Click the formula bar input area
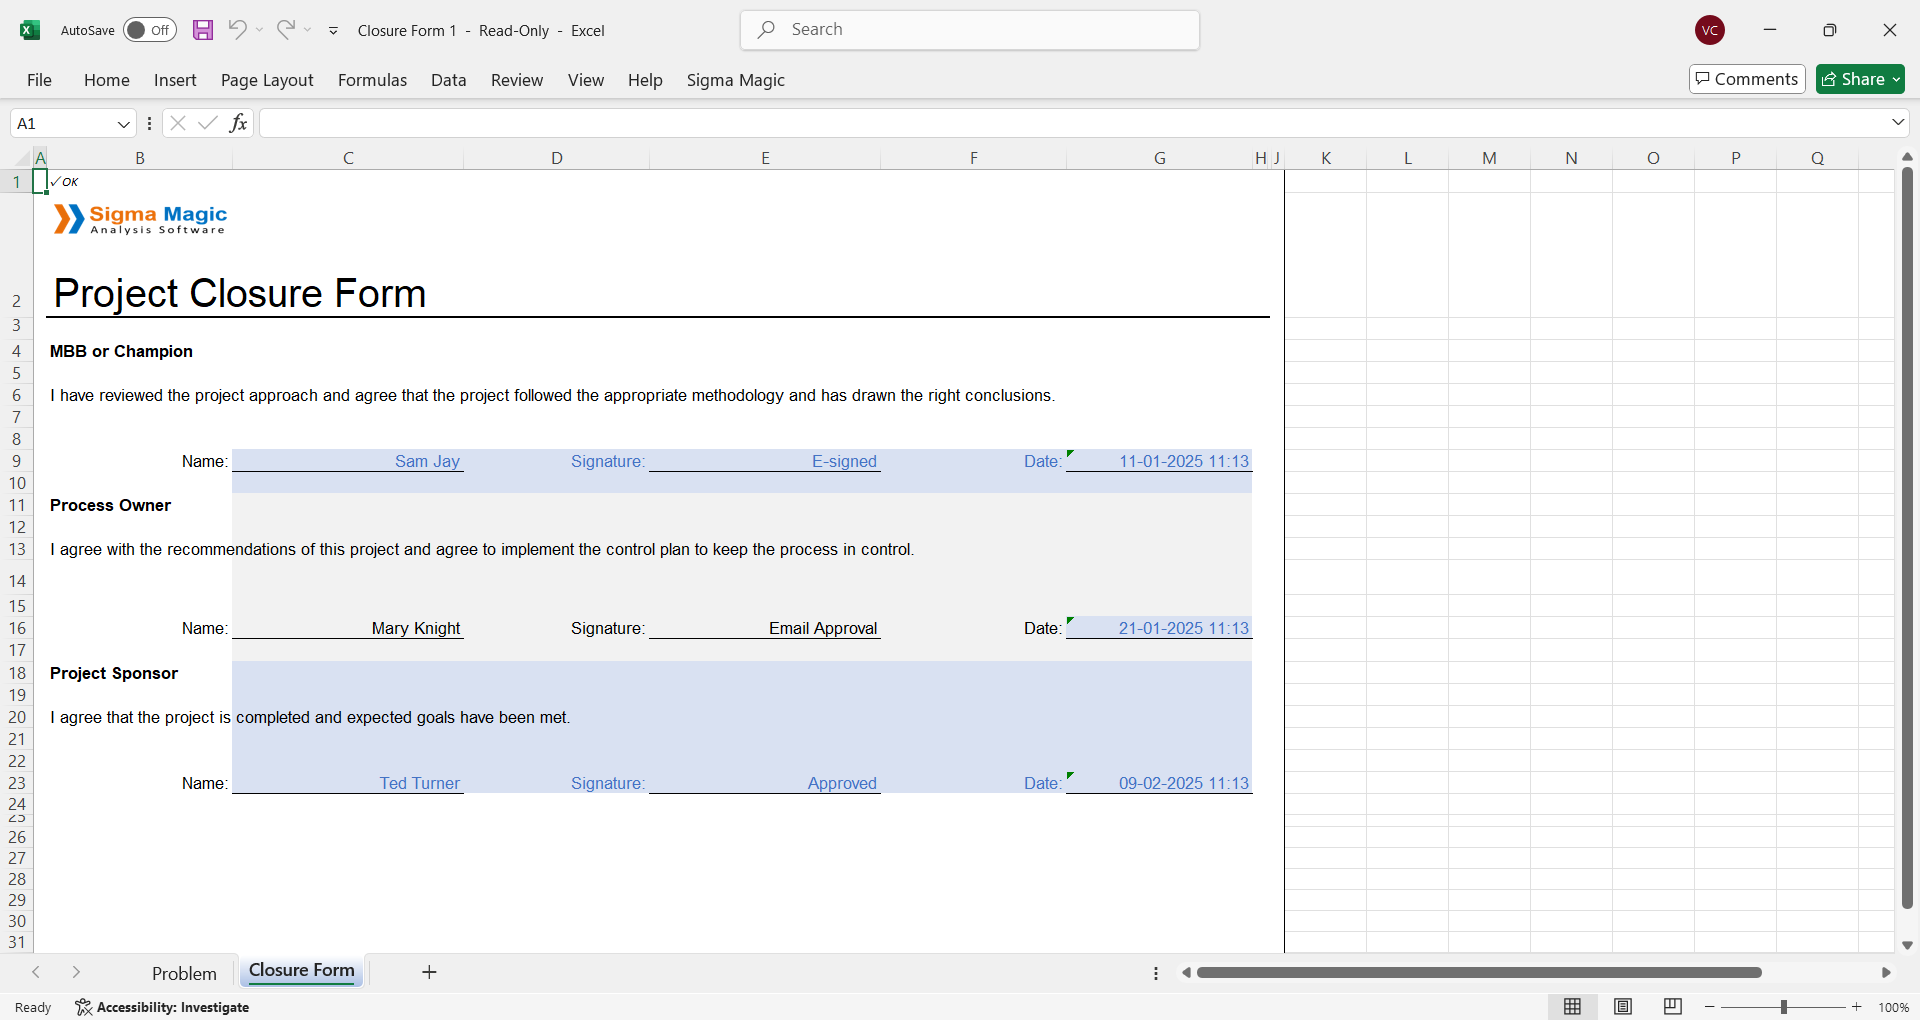This screenshot has height=1020, width=1920. (x=1074, y=123)
